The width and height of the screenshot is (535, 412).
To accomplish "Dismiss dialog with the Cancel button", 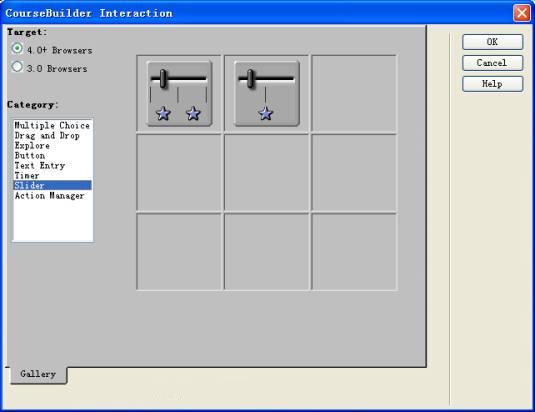I will [x=492, y=63].
